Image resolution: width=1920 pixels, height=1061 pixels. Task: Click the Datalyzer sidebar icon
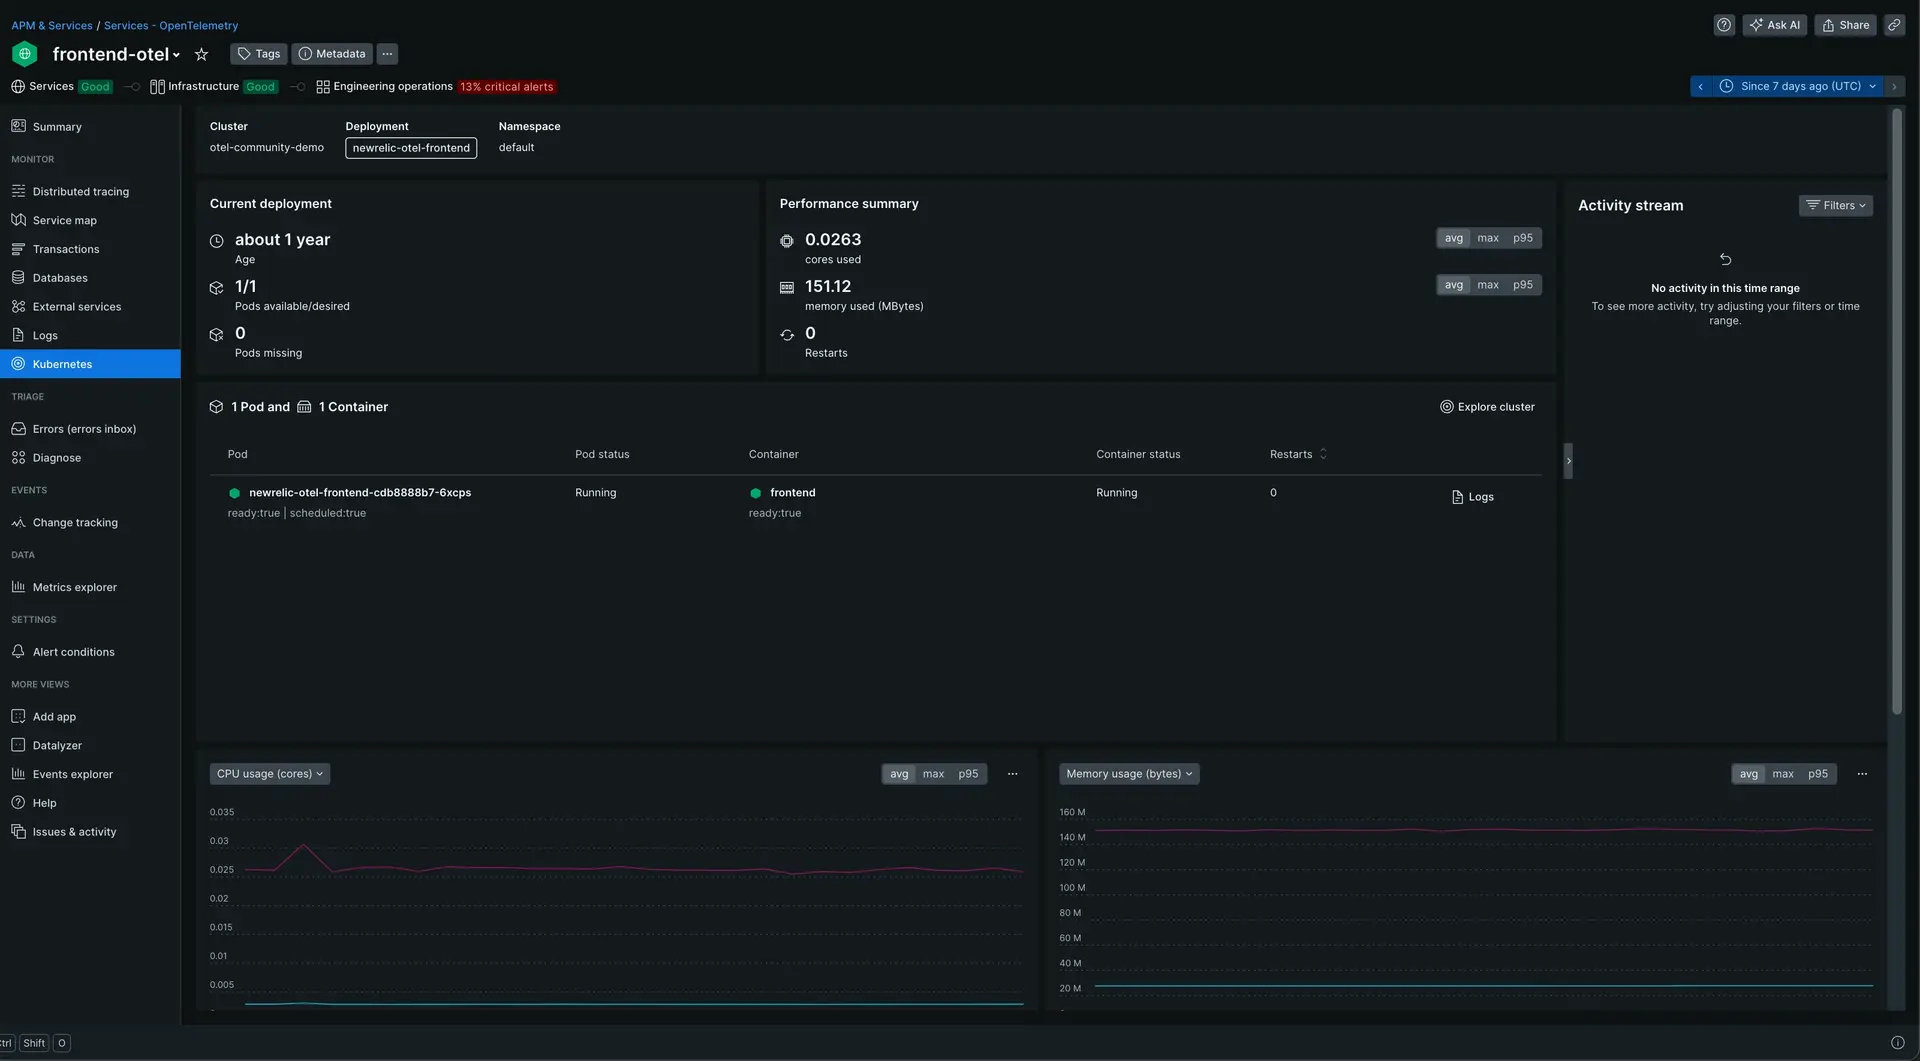pos(18,745)
